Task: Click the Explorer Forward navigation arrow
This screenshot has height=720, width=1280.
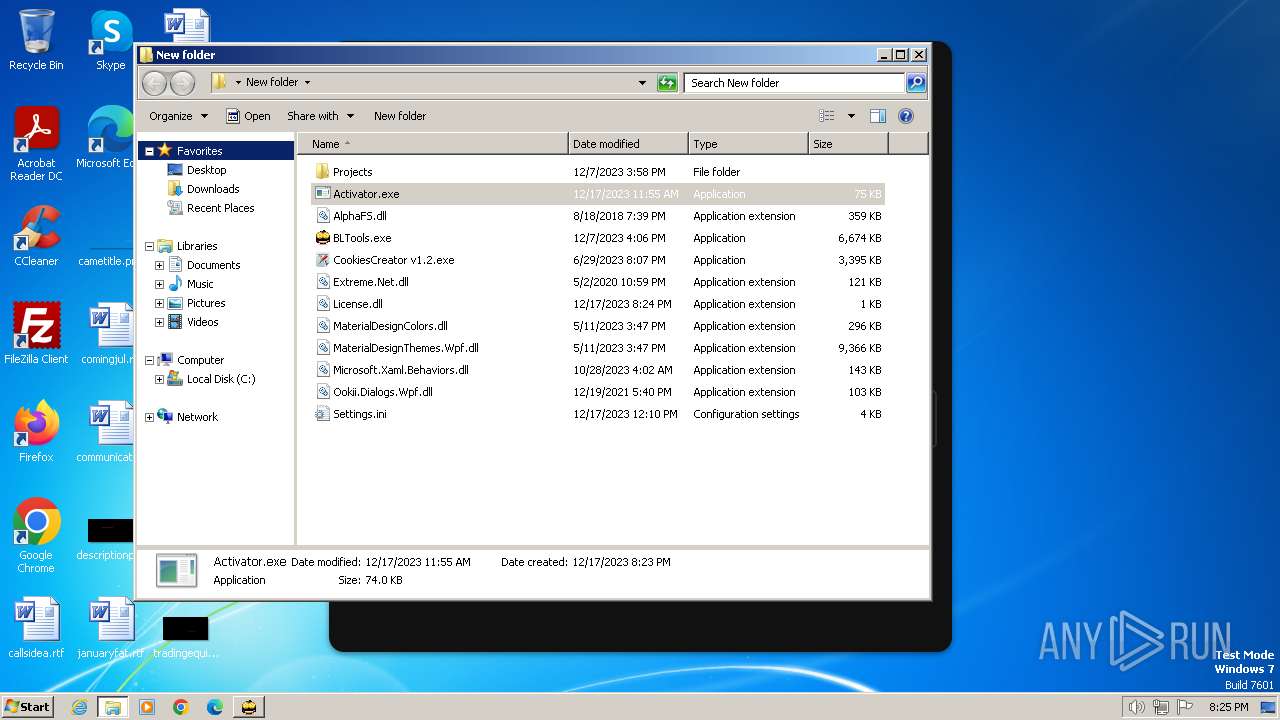Action: click(182, 83)
